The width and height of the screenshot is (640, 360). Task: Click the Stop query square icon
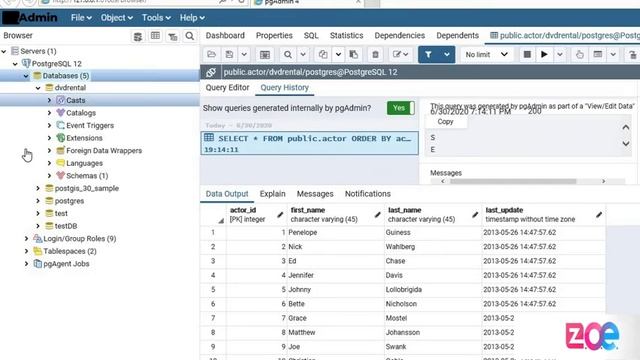pos(527,55)
